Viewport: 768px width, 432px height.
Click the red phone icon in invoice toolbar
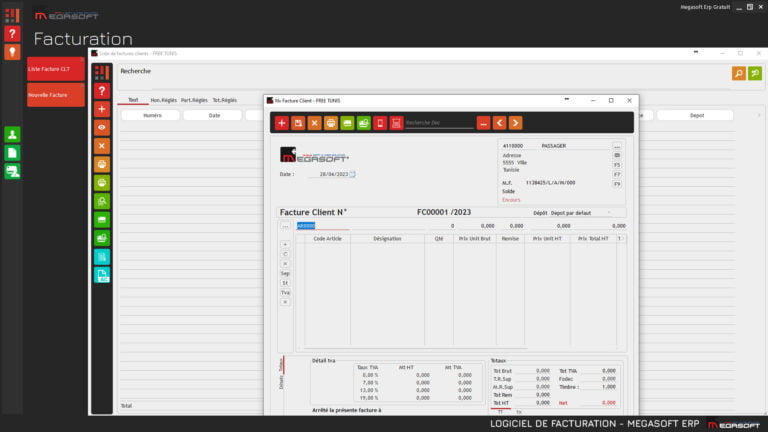(380, 123)
